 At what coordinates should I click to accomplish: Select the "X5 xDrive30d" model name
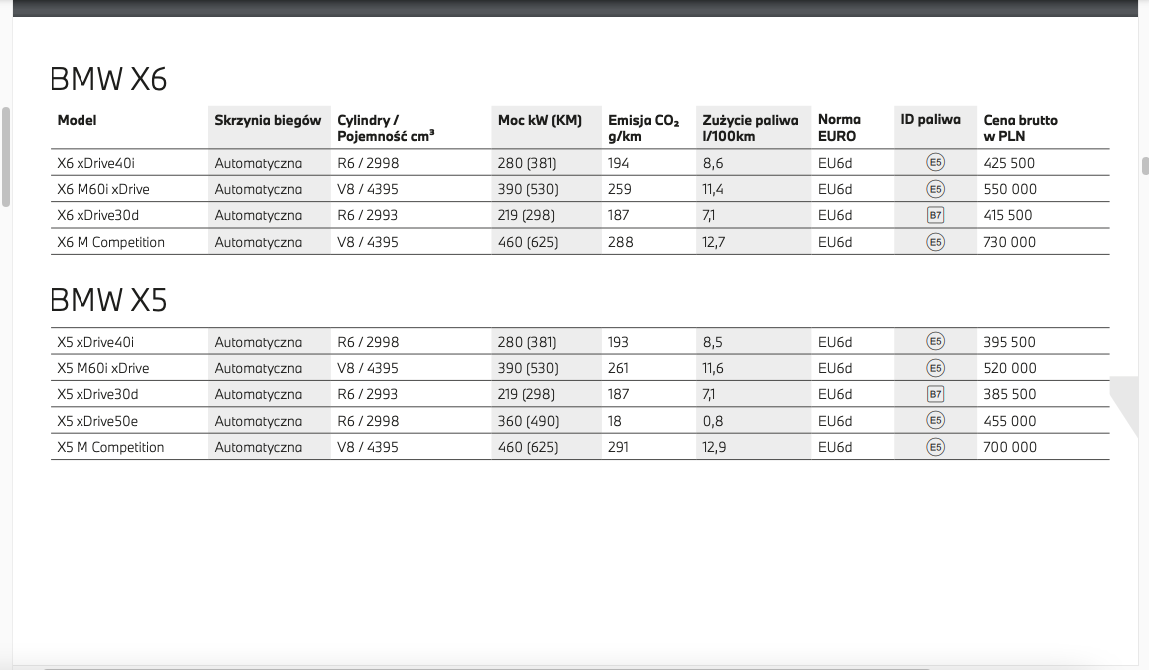point(97,394)
